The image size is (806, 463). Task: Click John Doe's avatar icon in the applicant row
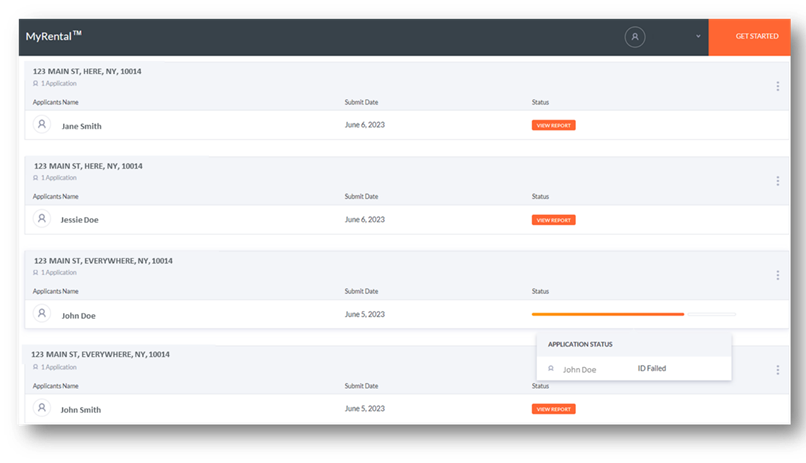pos(42,313)
